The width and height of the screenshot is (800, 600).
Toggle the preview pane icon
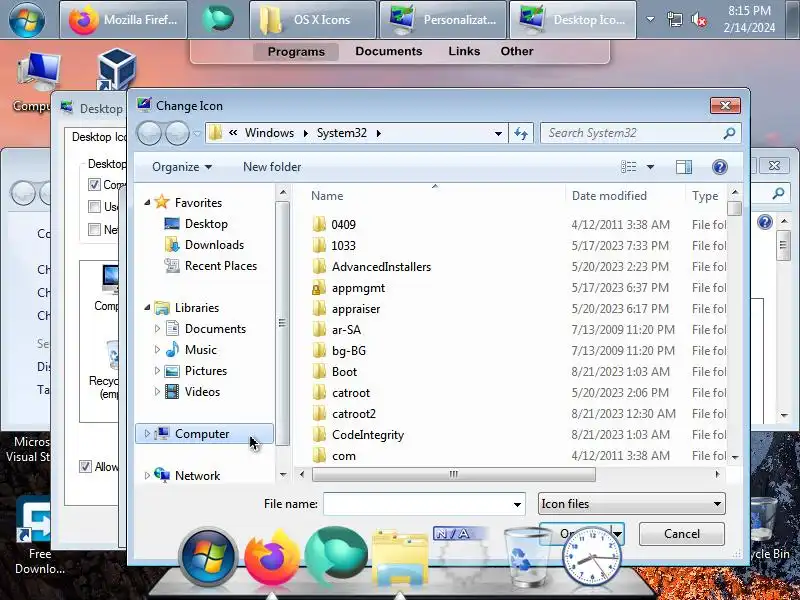pyautogui.click(x=684, y=167)
